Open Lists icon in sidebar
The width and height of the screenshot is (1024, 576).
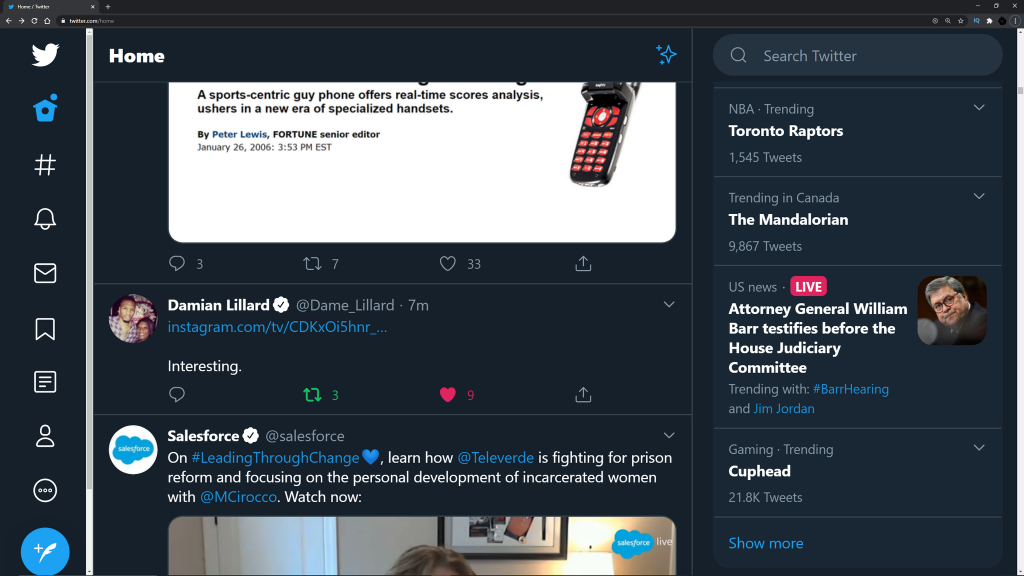pos(45,382)
